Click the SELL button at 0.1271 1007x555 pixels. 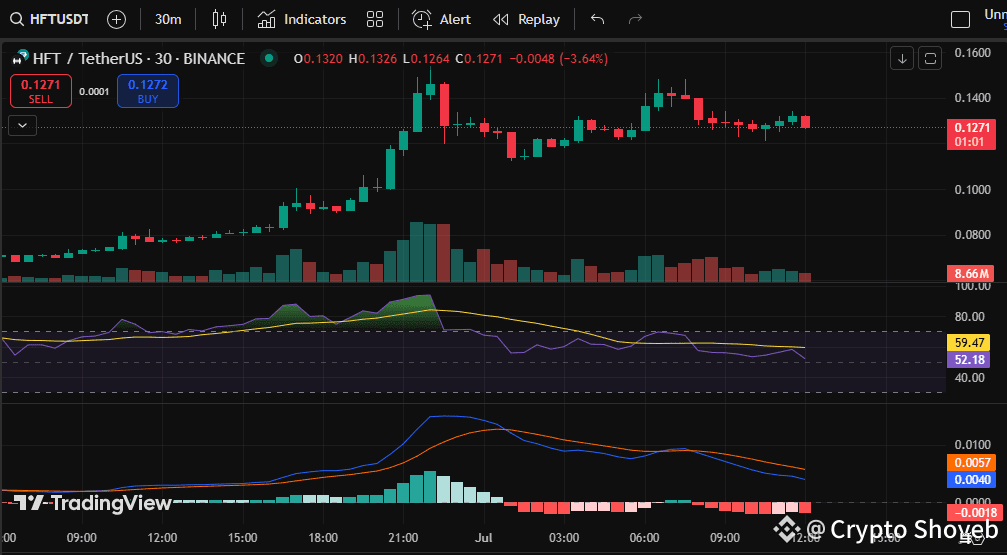[x=41, y=91]
